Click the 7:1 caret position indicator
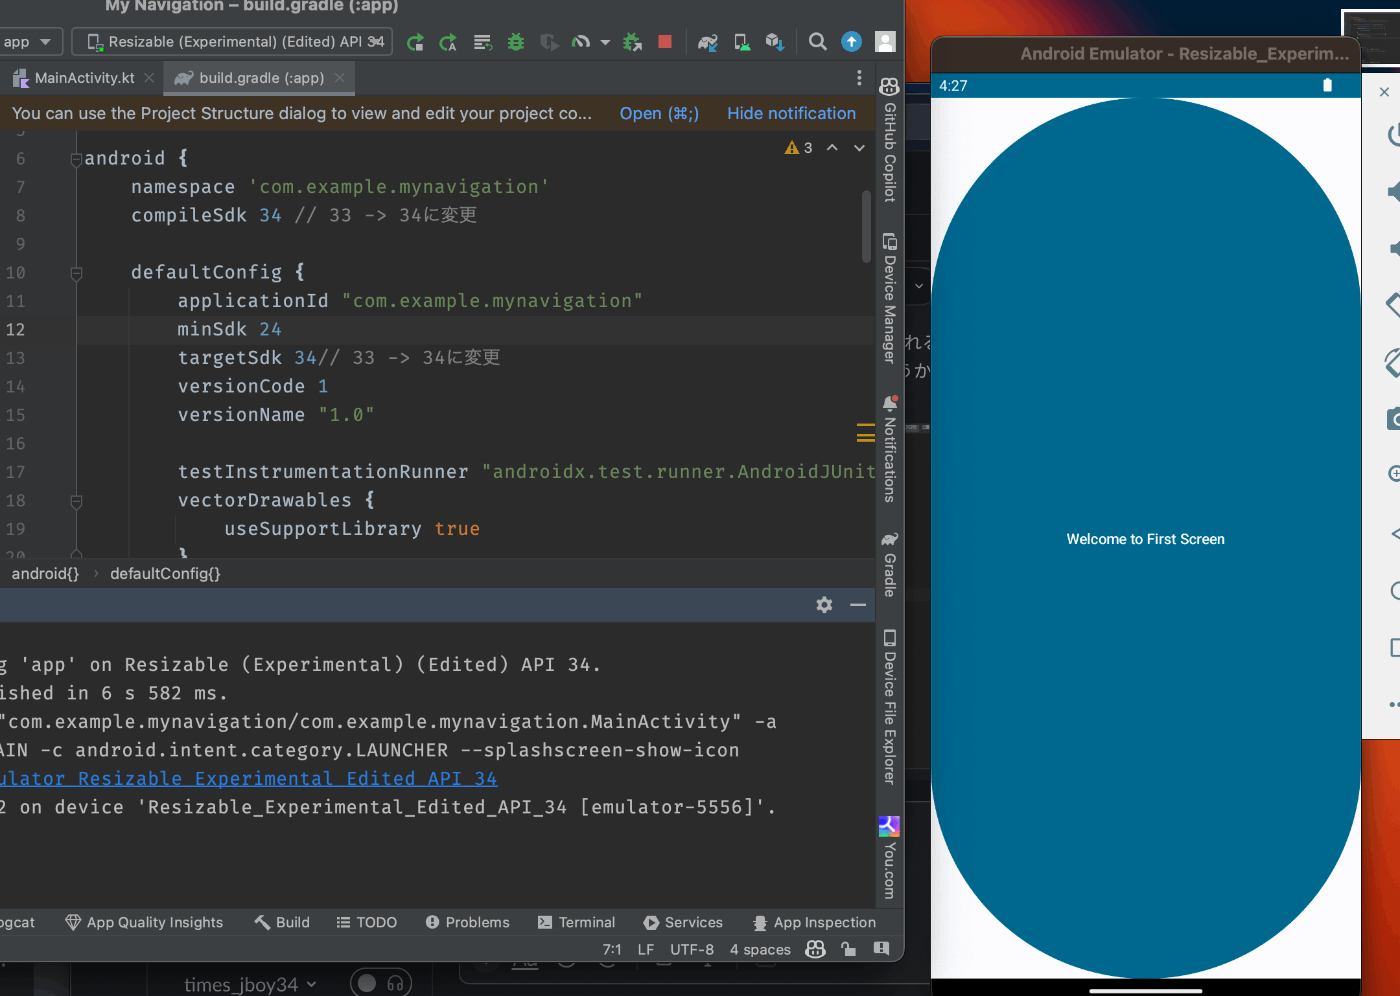This screenshot has height=996, width=1400. click(x=612, y=950)
